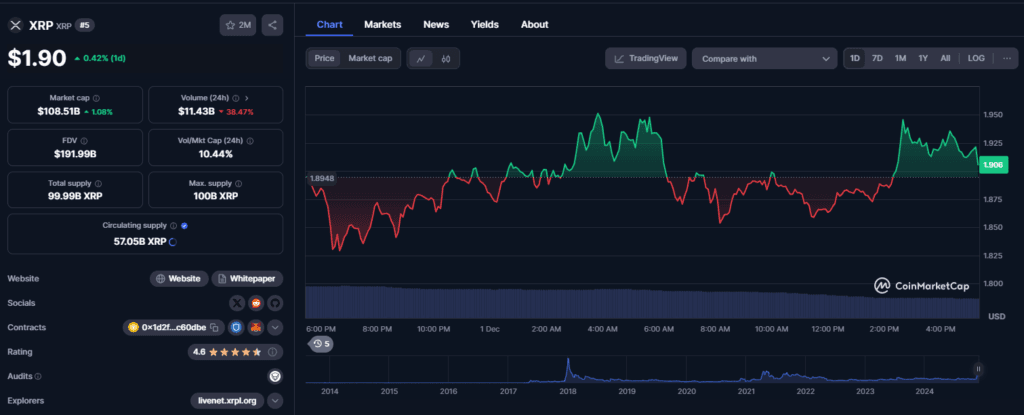Add token to MetaMask fox icon
This screenshot has height=415, width=1024.
pos(255,327)
